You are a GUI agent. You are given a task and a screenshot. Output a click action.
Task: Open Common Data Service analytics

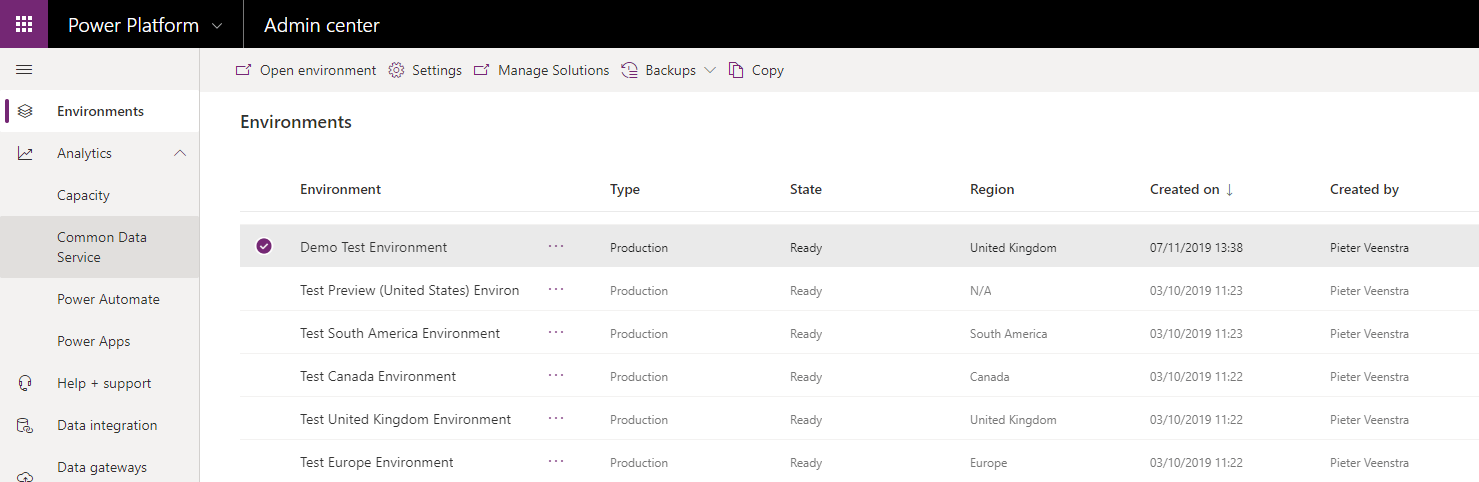click(102, 247)
